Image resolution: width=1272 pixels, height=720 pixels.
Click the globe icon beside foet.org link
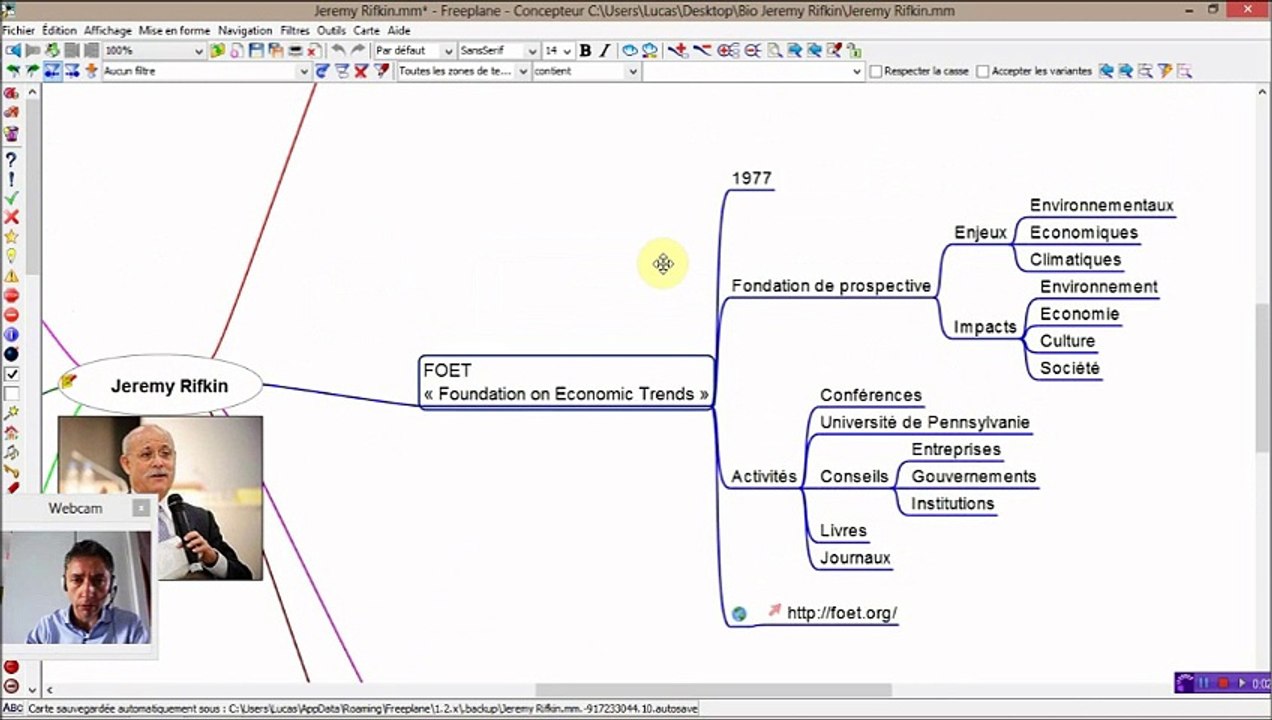pyautogui.click(x=739, y=614)
